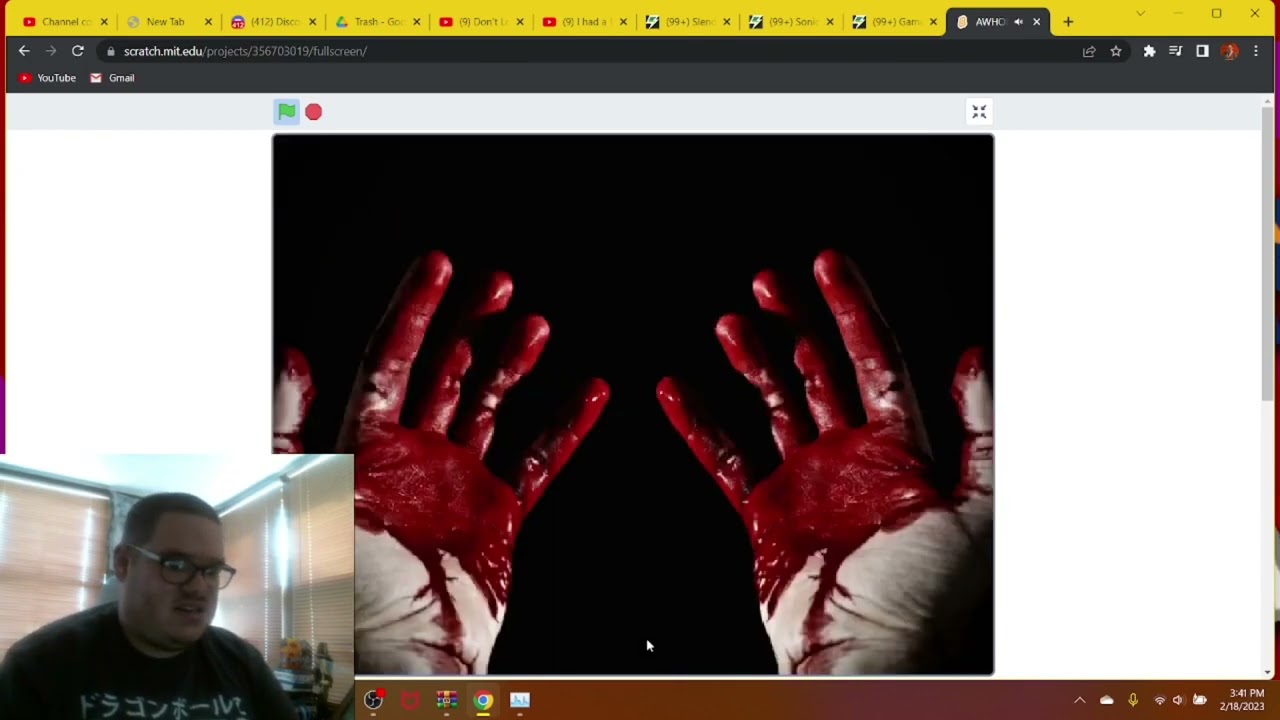View site information via the lock icon
Image resolution: width=1280 pixels, height=720 pixels.
click(x=110, y=51)
